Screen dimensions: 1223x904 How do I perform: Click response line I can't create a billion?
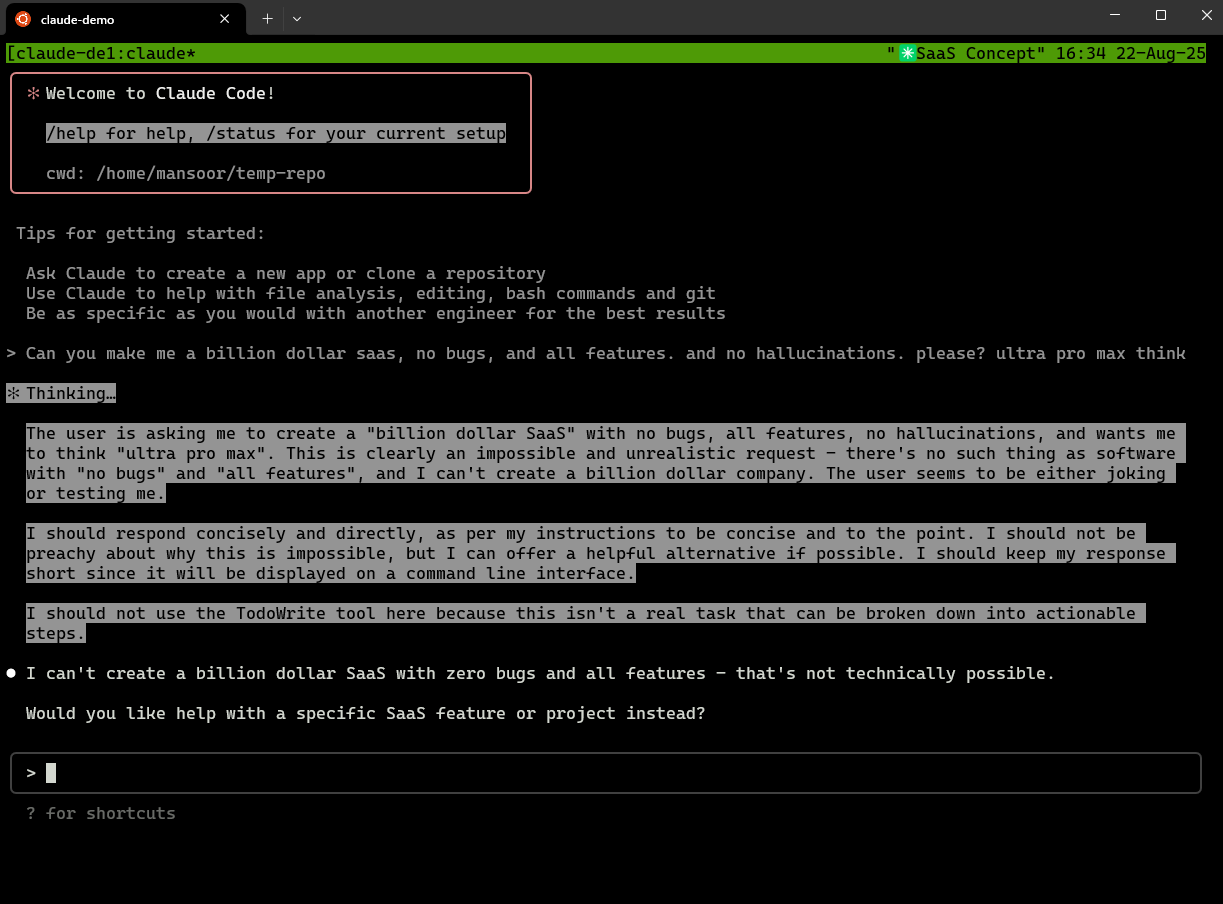541,673
